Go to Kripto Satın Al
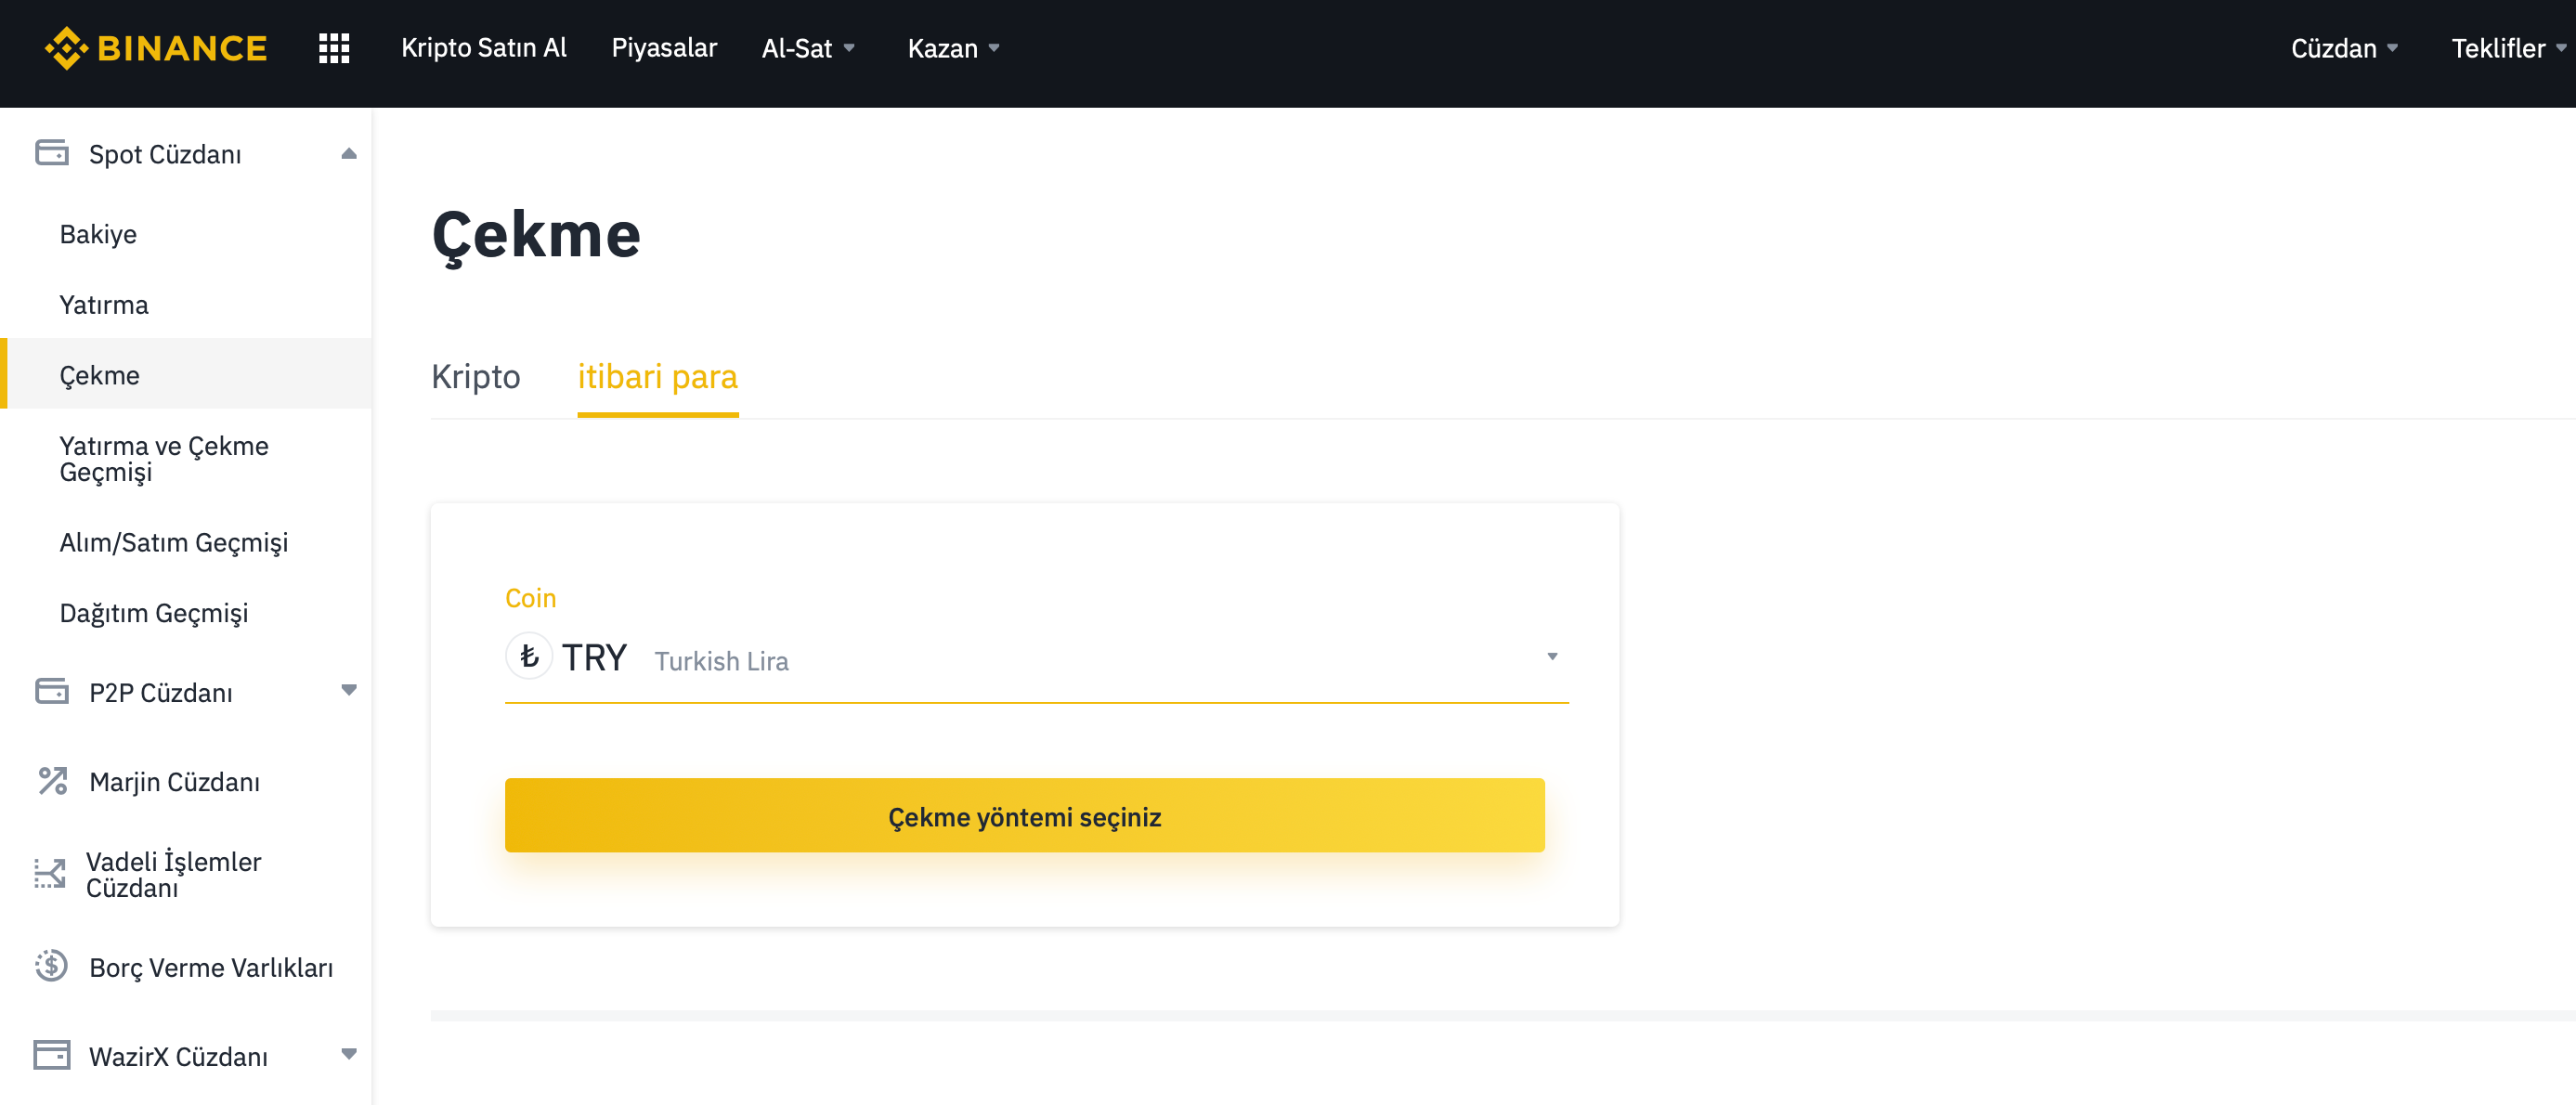The image size is (2576, 1105). click(484, 48)
